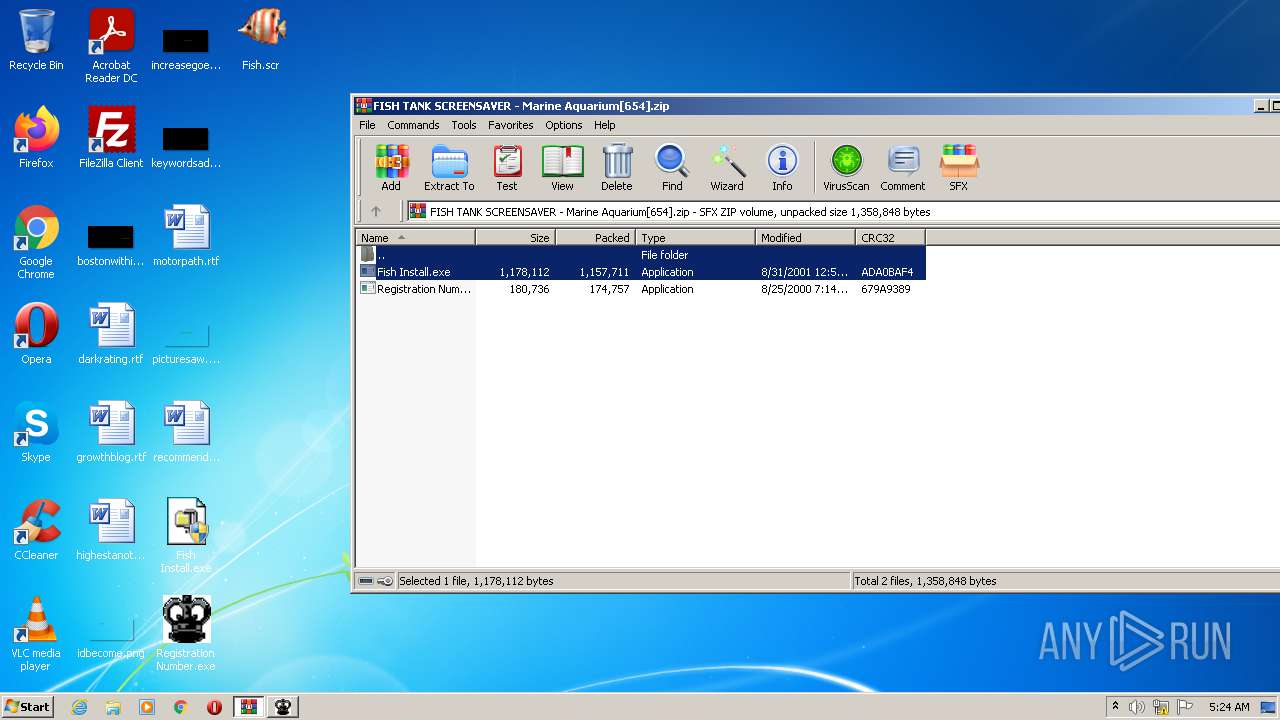Image resolution: width=1280 pixels, height=720 pixels.
Task: Sort files by Size column header
Action: (x=516, y=237)
